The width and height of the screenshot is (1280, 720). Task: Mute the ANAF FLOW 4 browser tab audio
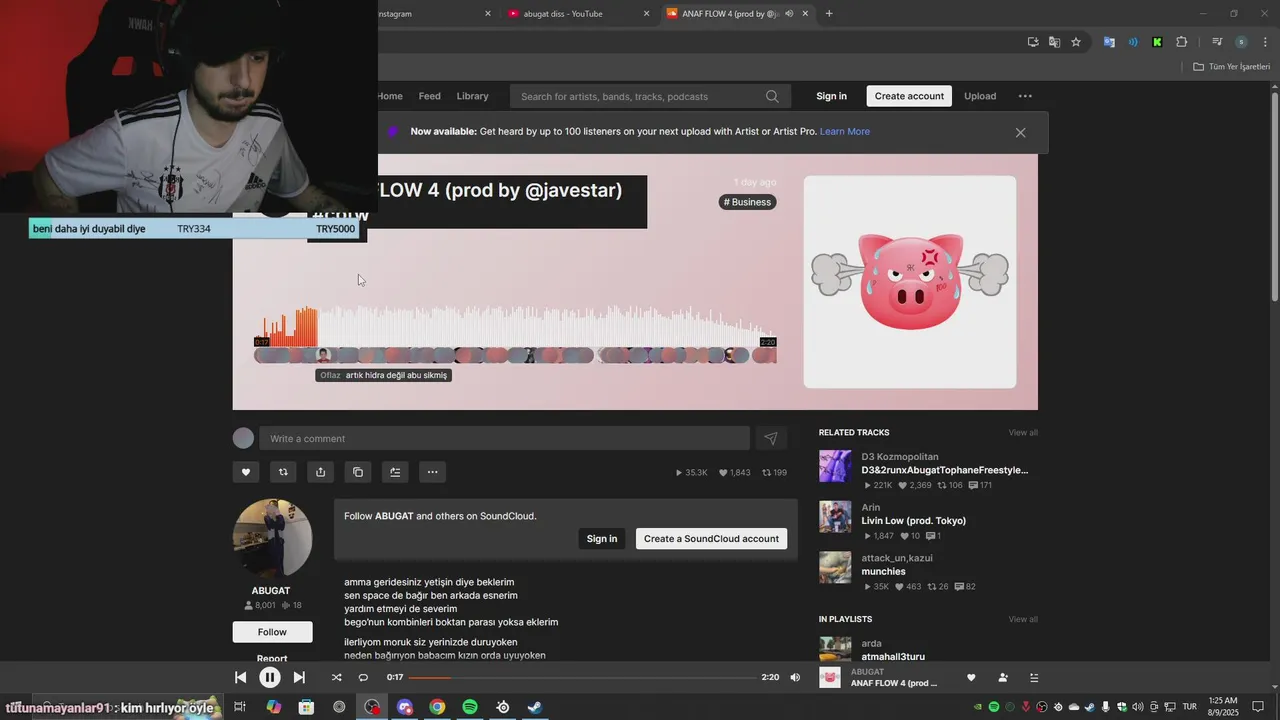789,14
